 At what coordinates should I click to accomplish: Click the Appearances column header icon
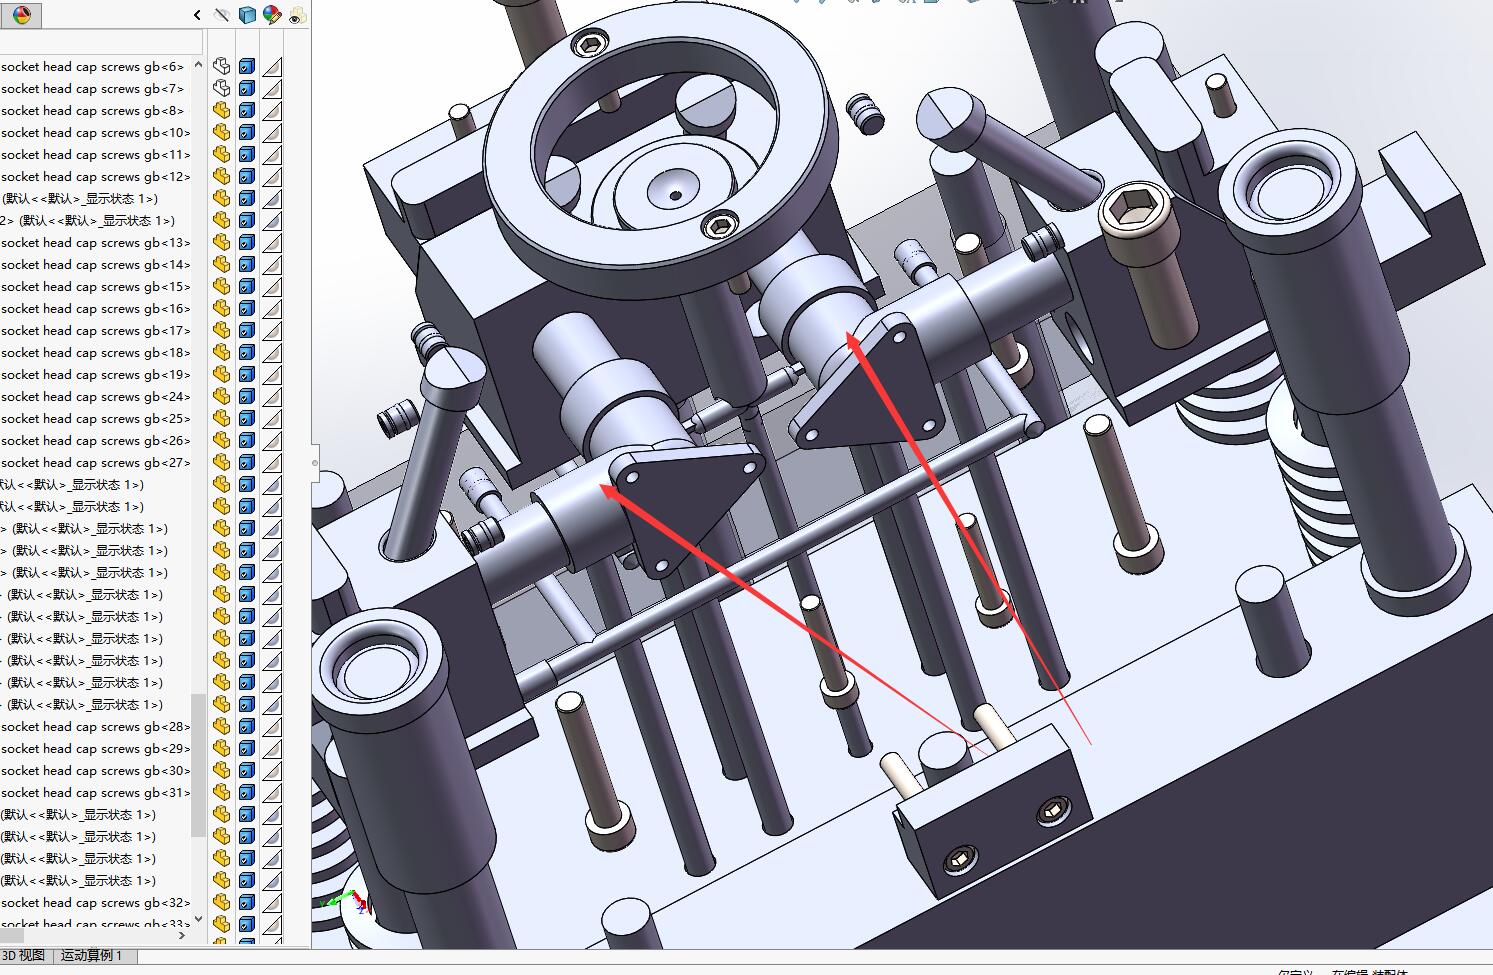point(272,15)
